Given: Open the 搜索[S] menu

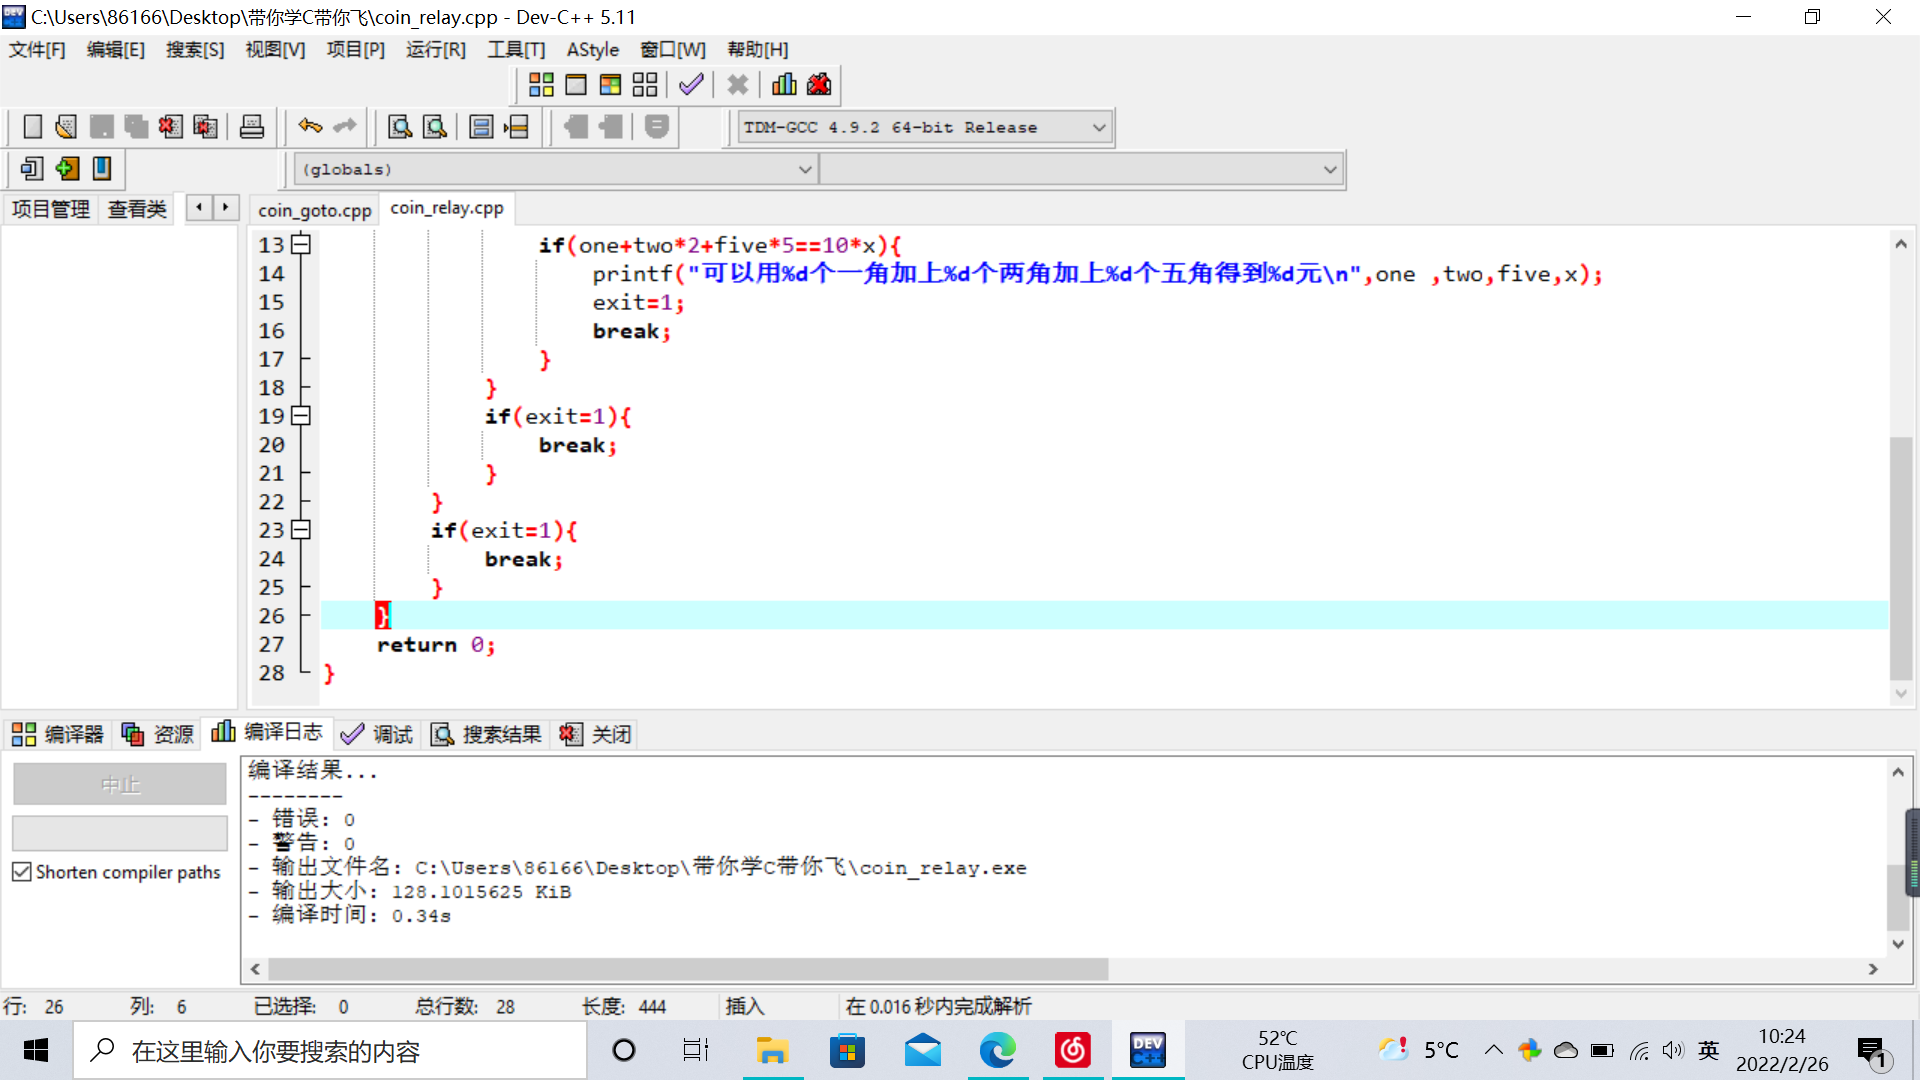Looking at the screenshot, I should [195, 50].
